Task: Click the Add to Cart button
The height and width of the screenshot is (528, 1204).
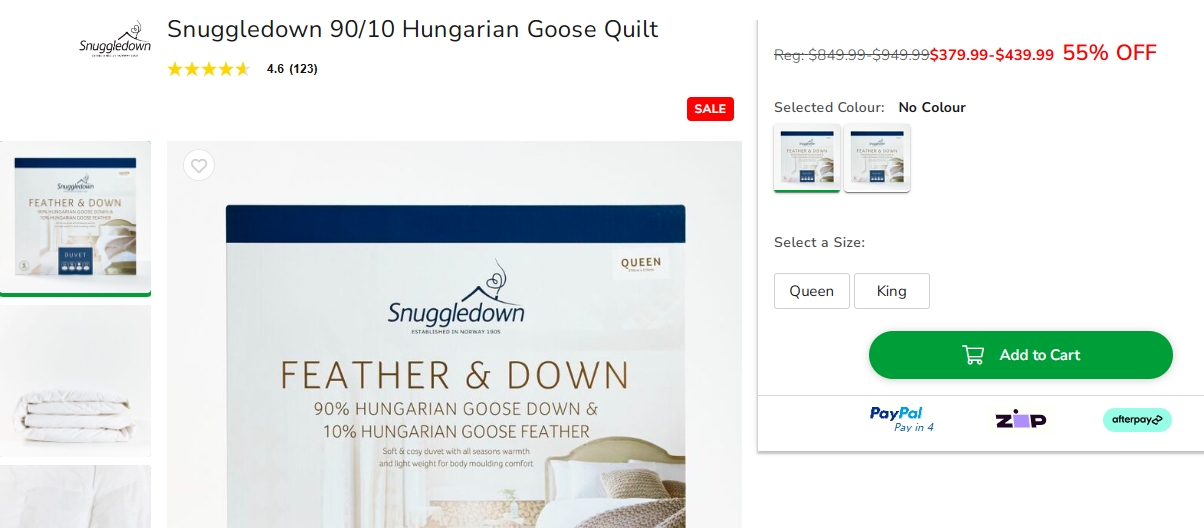Action: pos(1020,355)
